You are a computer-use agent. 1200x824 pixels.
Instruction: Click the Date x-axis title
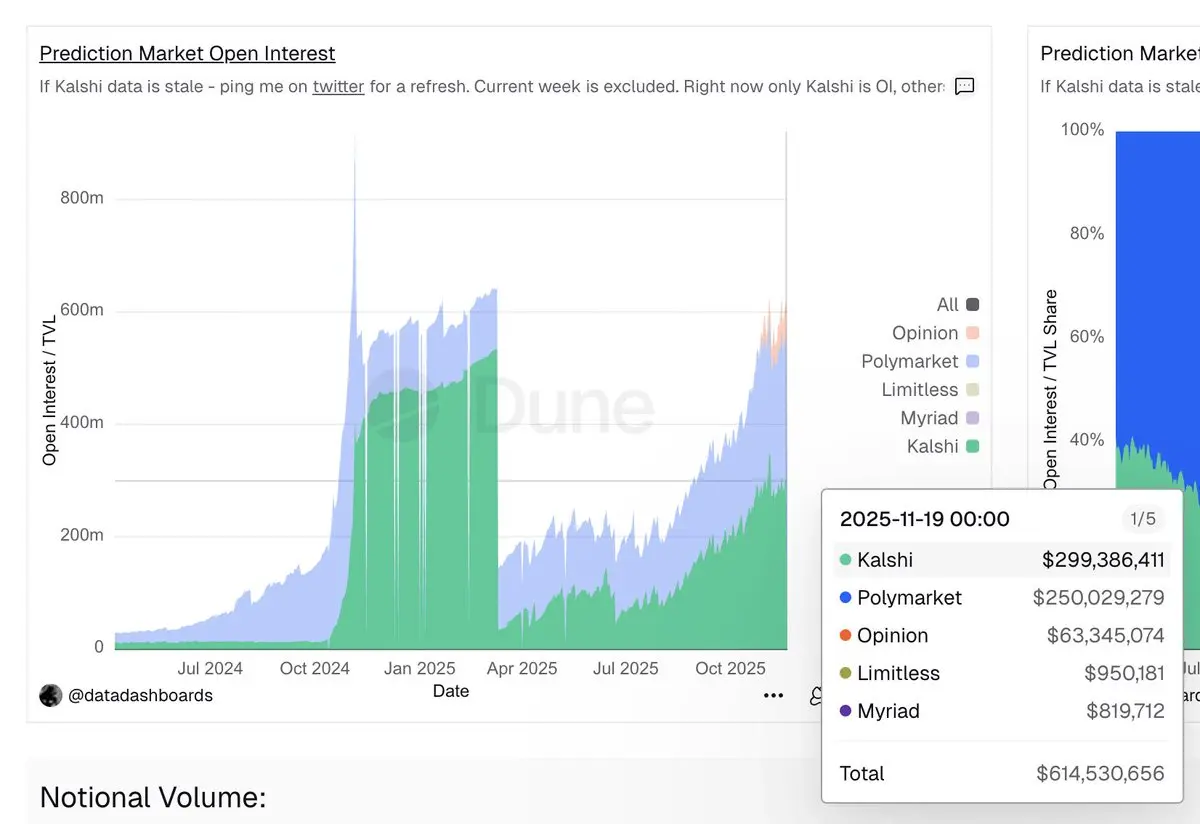click(x=451, y=691)
